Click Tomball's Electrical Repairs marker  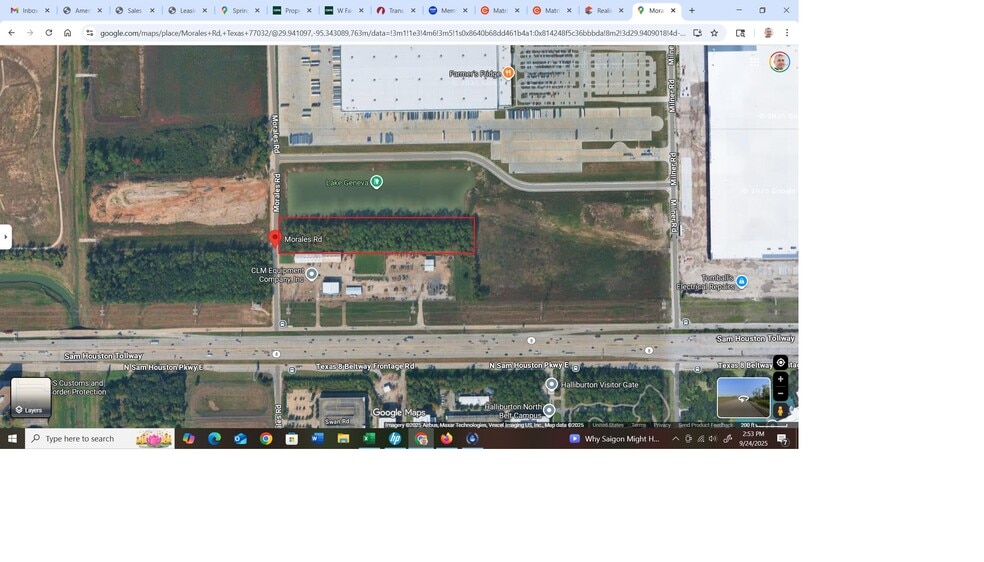click(742, 281)
